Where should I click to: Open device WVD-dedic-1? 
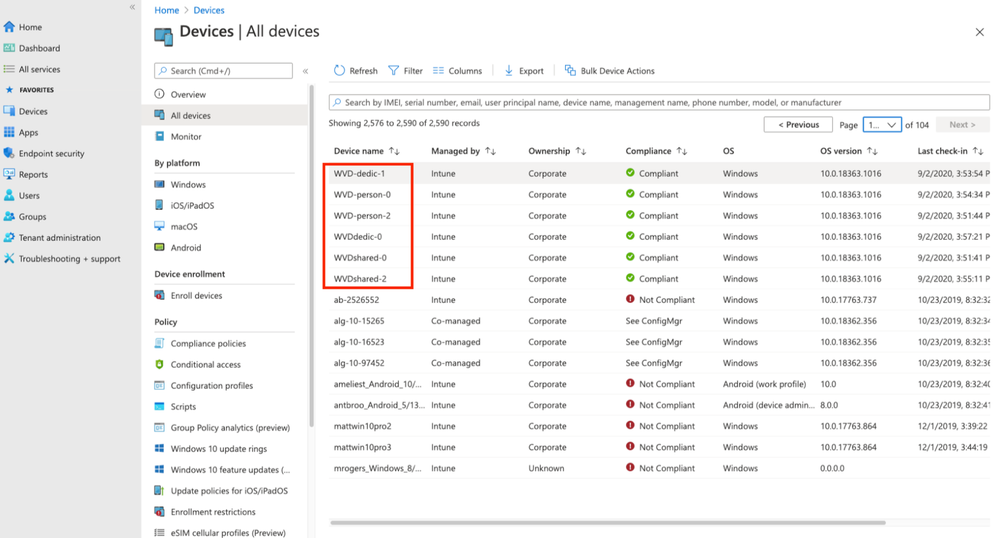(x=359, y=173)
